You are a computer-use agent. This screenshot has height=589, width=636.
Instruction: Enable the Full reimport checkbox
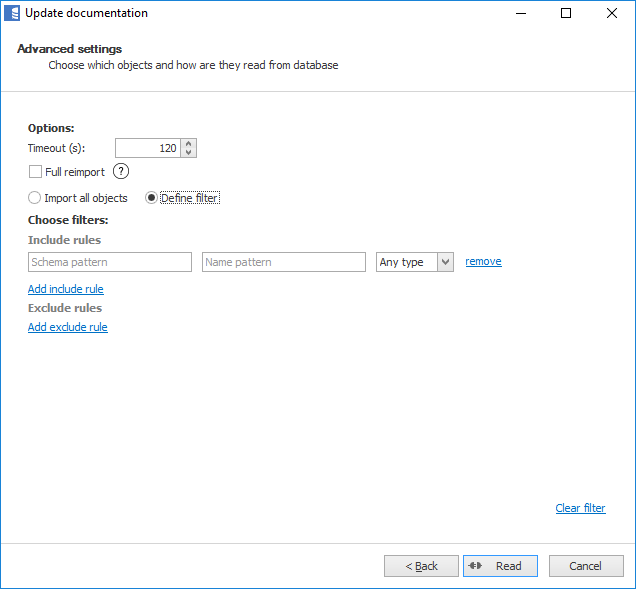[x=36, y=172]
